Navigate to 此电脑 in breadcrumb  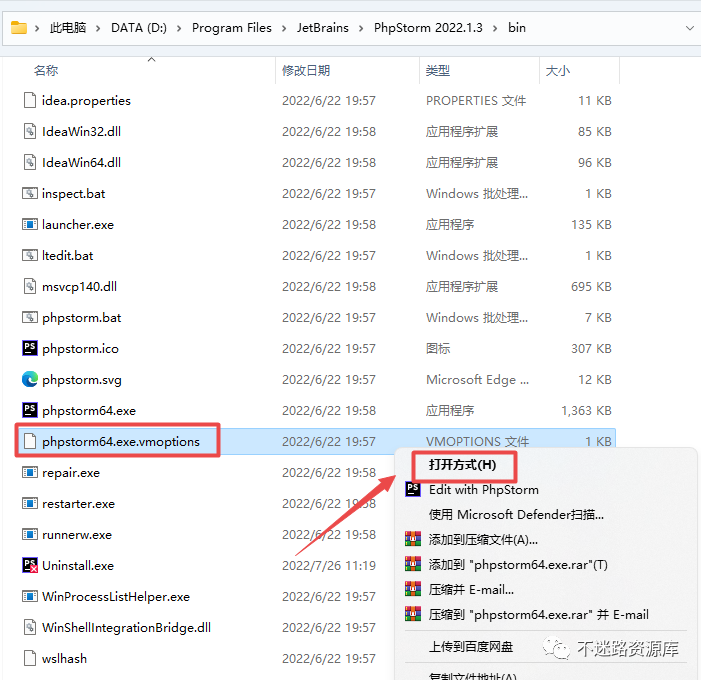tap(68, 28)
